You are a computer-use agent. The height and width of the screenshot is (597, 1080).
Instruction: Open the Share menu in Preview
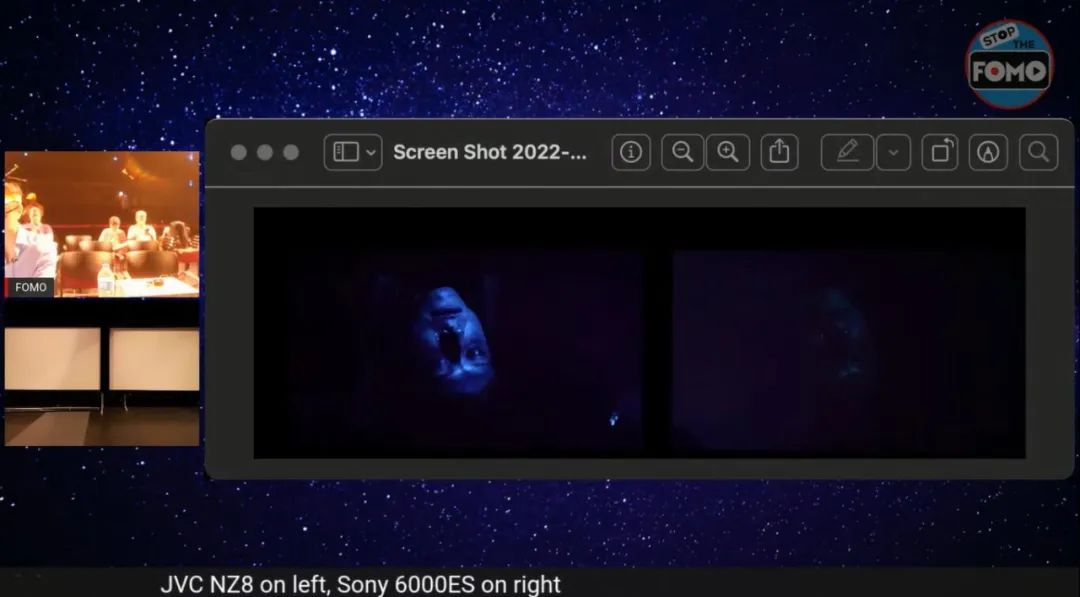[780, 152]
